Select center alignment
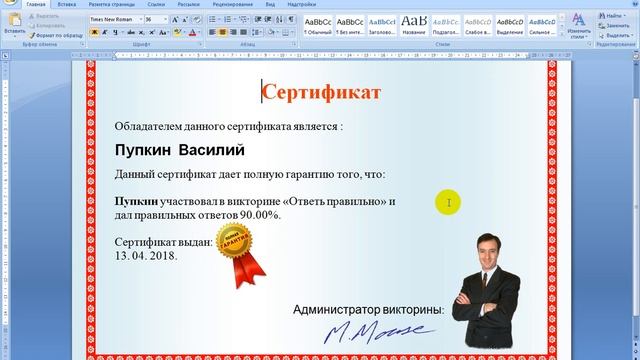This screenshot has height=360, width=640. coord(222,32)
